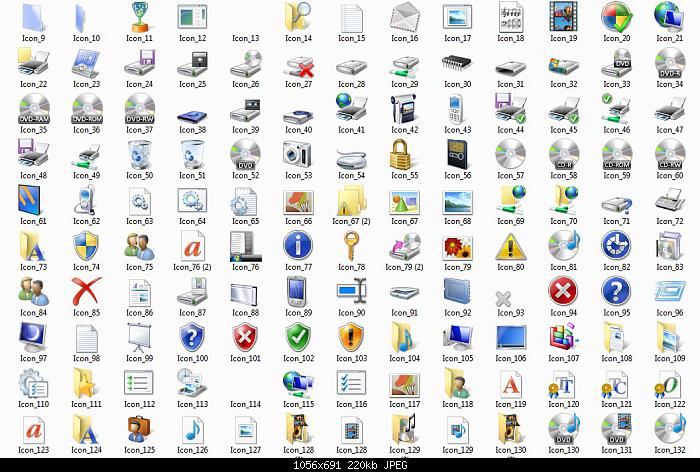Select the gold key icon Icon_78
Image resolution: width=700 pixels, height=472 pixels.
(x=351, y=246)
